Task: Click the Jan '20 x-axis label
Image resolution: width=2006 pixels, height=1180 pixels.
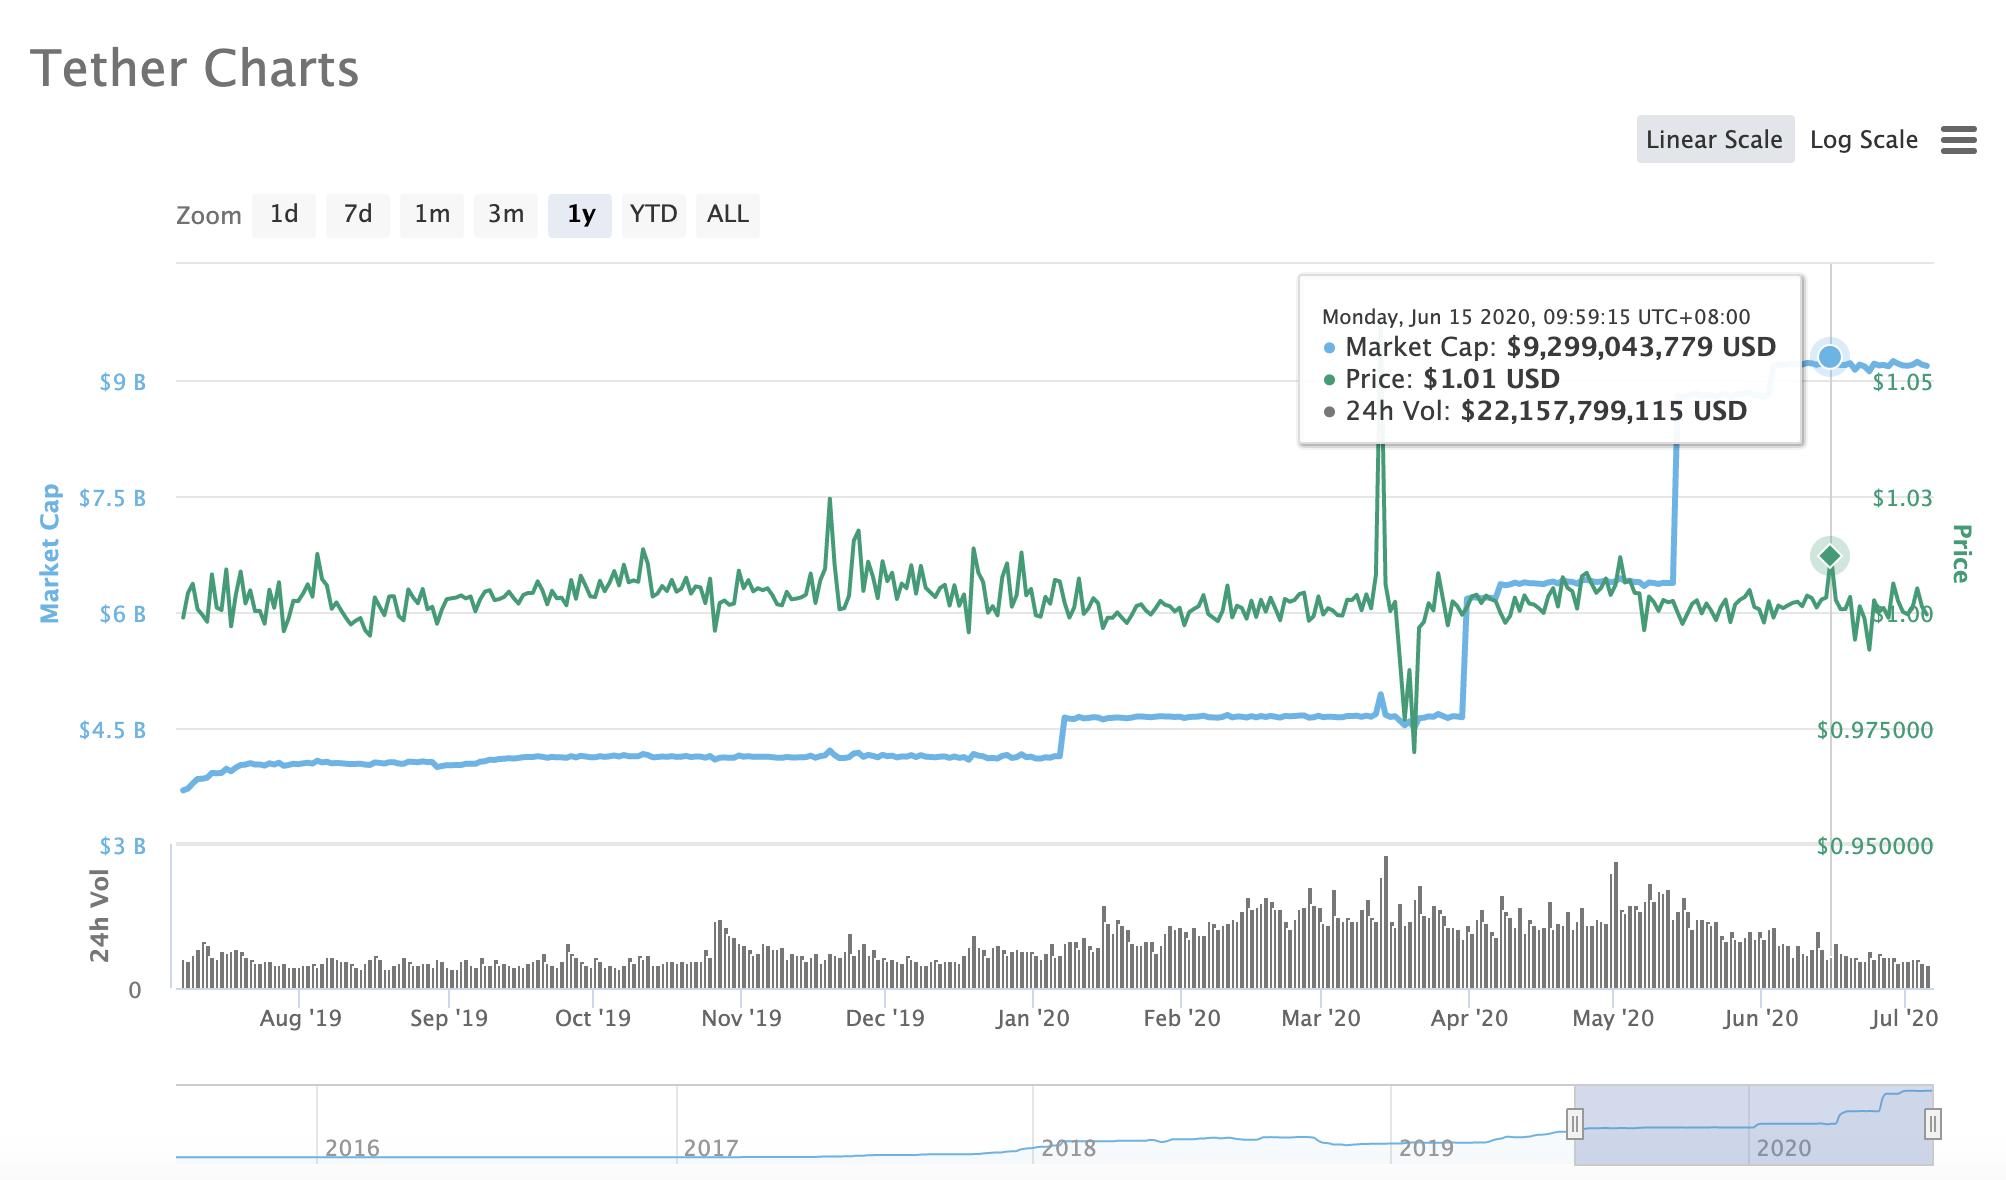Action: coord(1033,1019)
